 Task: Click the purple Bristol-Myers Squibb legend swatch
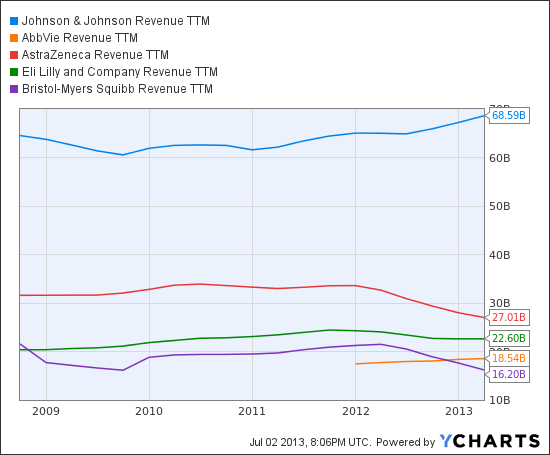(x=14, y=89)
